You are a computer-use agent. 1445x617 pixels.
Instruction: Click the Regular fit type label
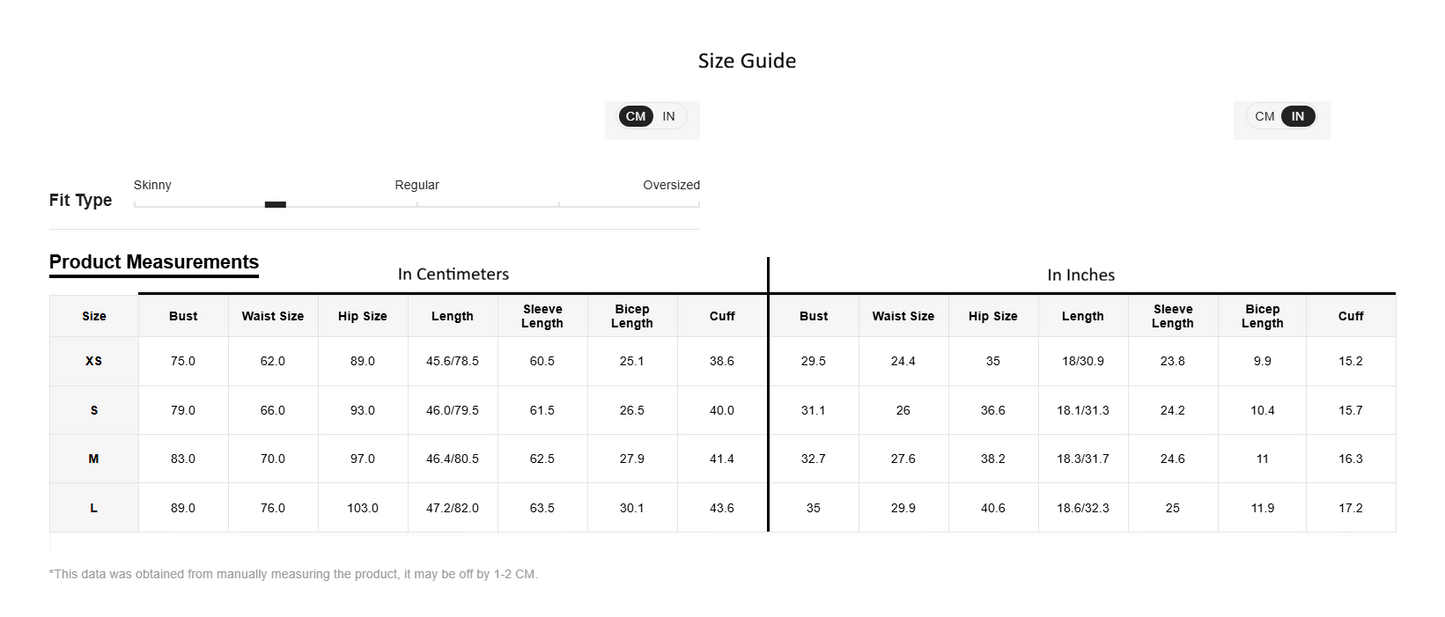tap(417, 185)
